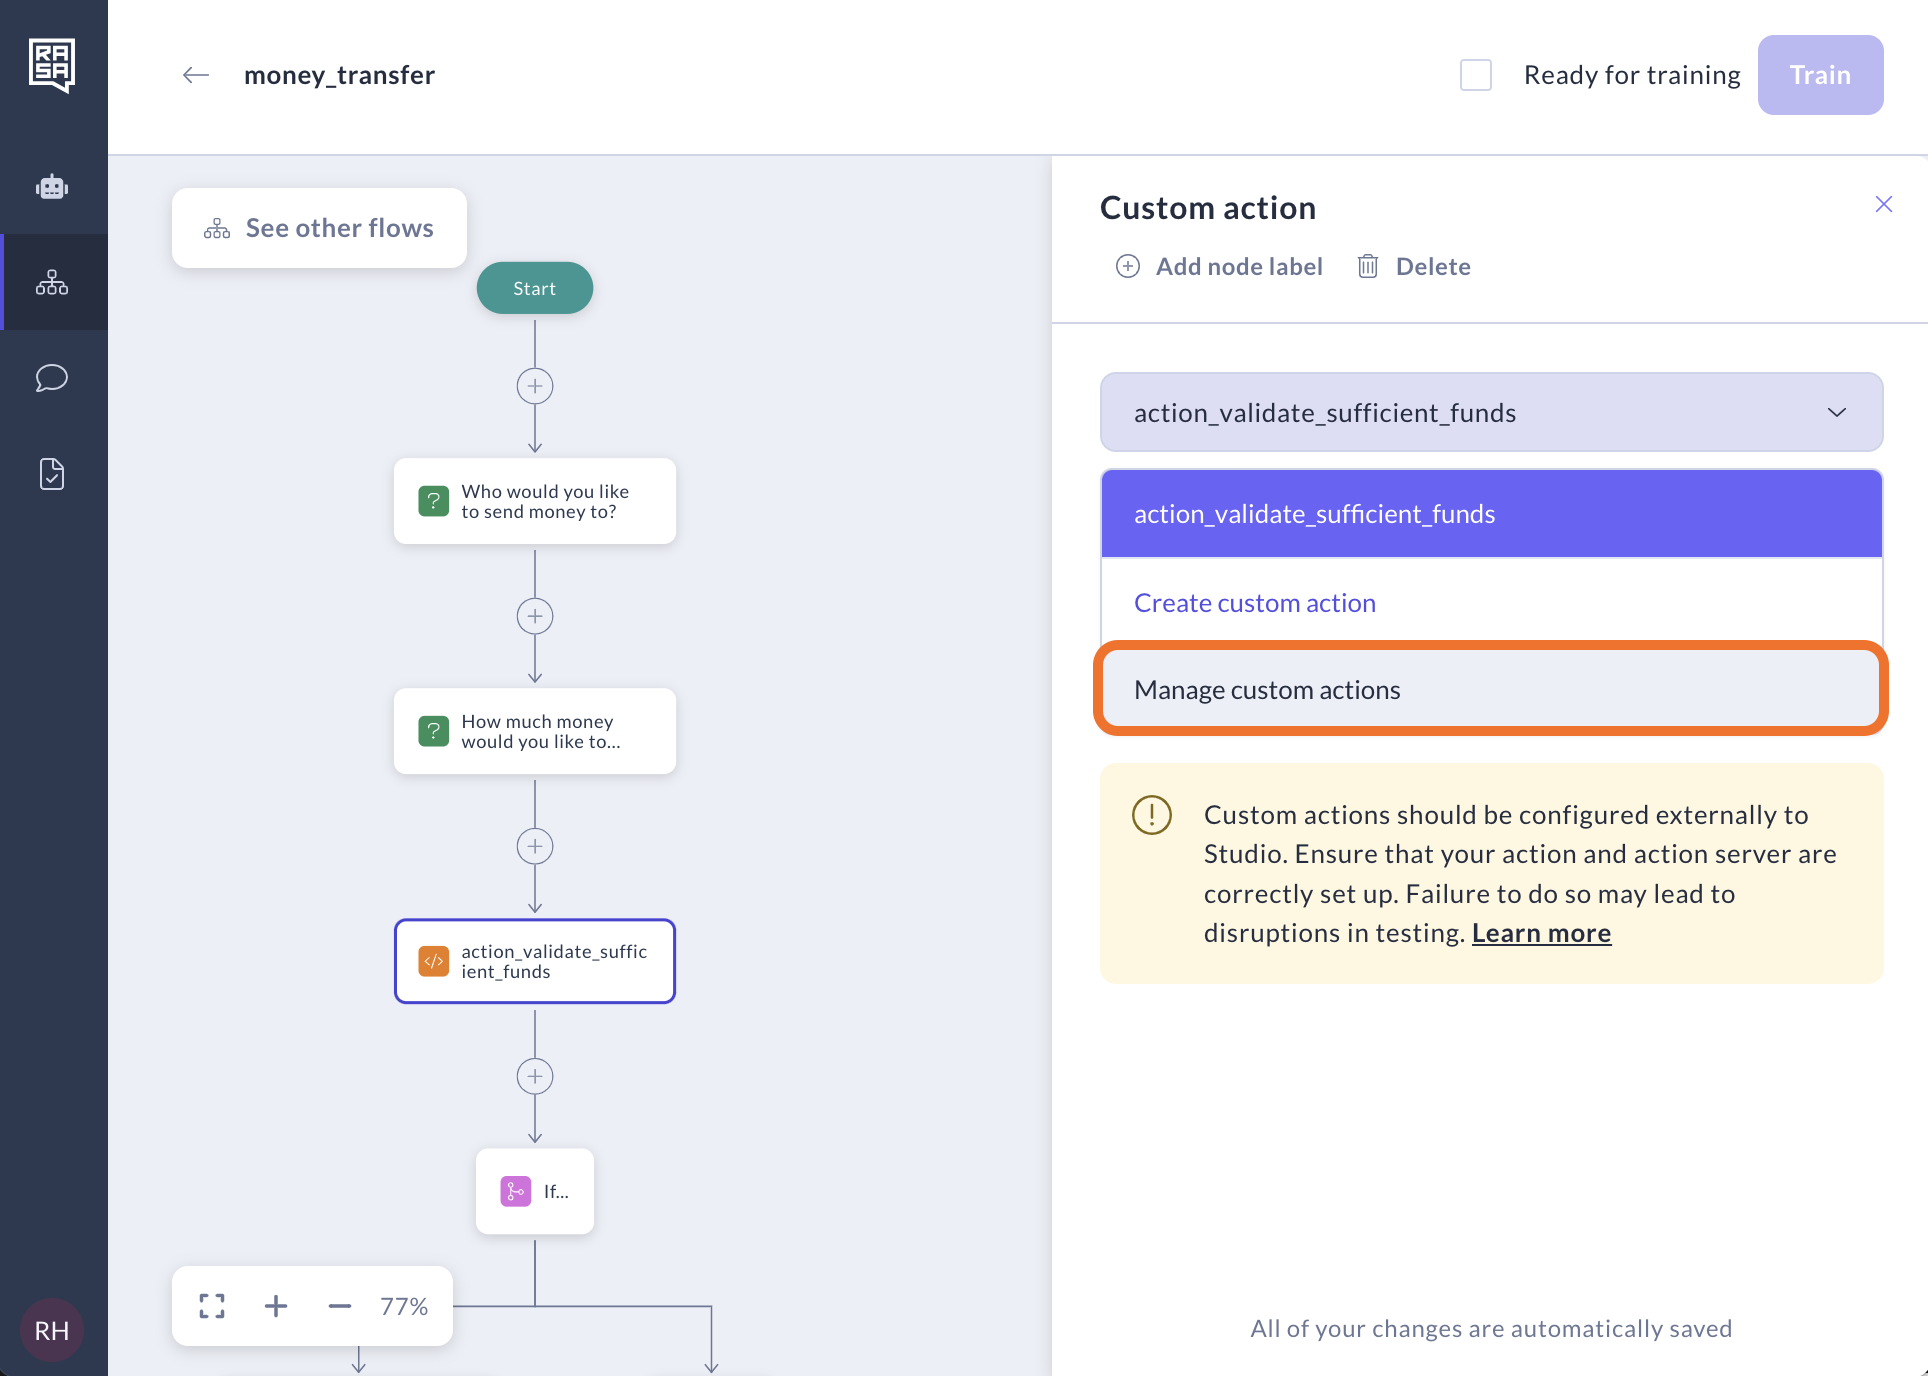Image resolution: width=1928 pixels, height=1376 pixels.
Task: Click the Rasa logo
Action: coord(52,65)
